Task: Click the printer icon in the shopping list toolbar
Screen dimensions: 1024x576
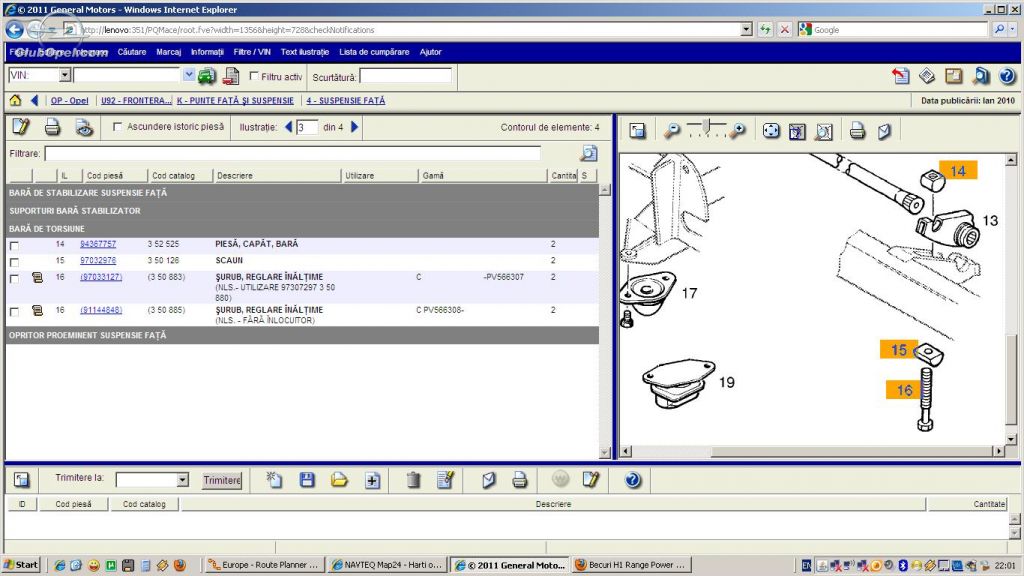Action: (520, 480)
